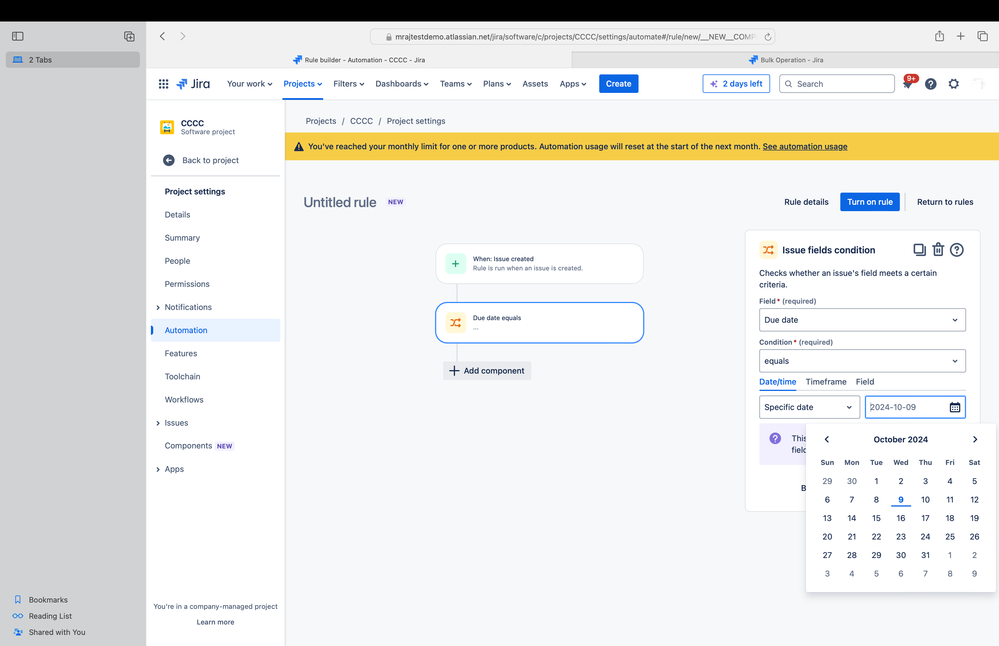The width and height of the screenshot is (999, 646).
Task: Open the notifications bell icon
Action: tap(907, 83)
